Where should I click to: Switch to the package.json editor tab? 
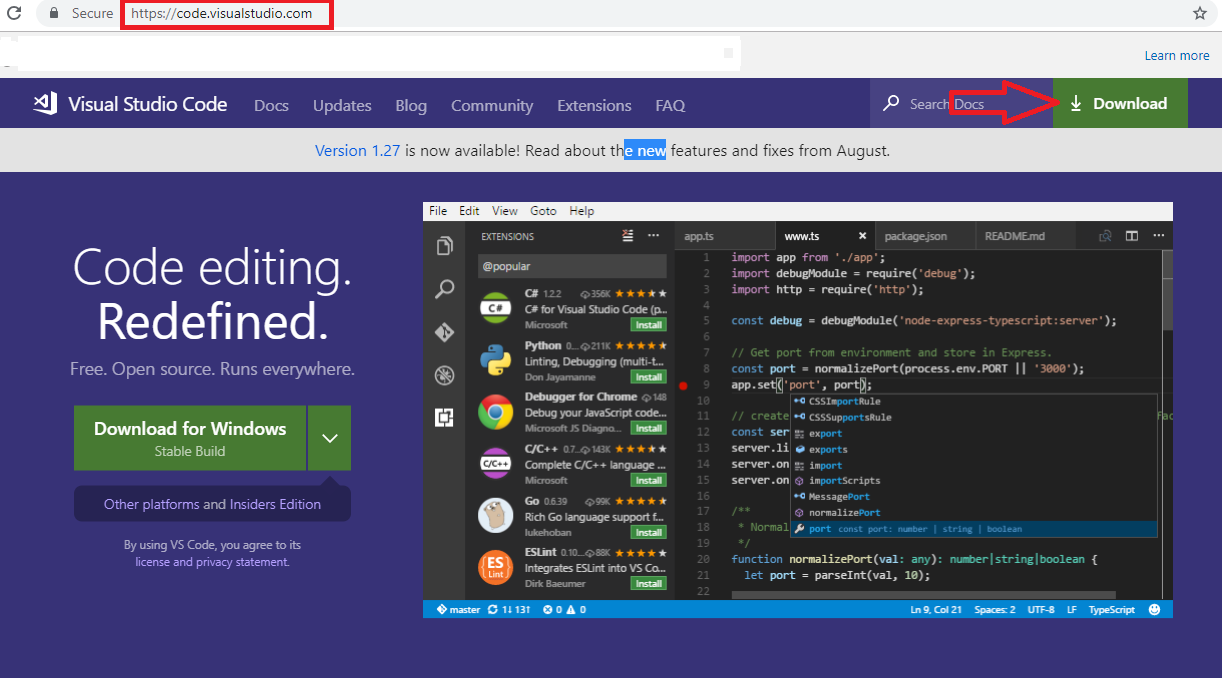click(925, 236)
